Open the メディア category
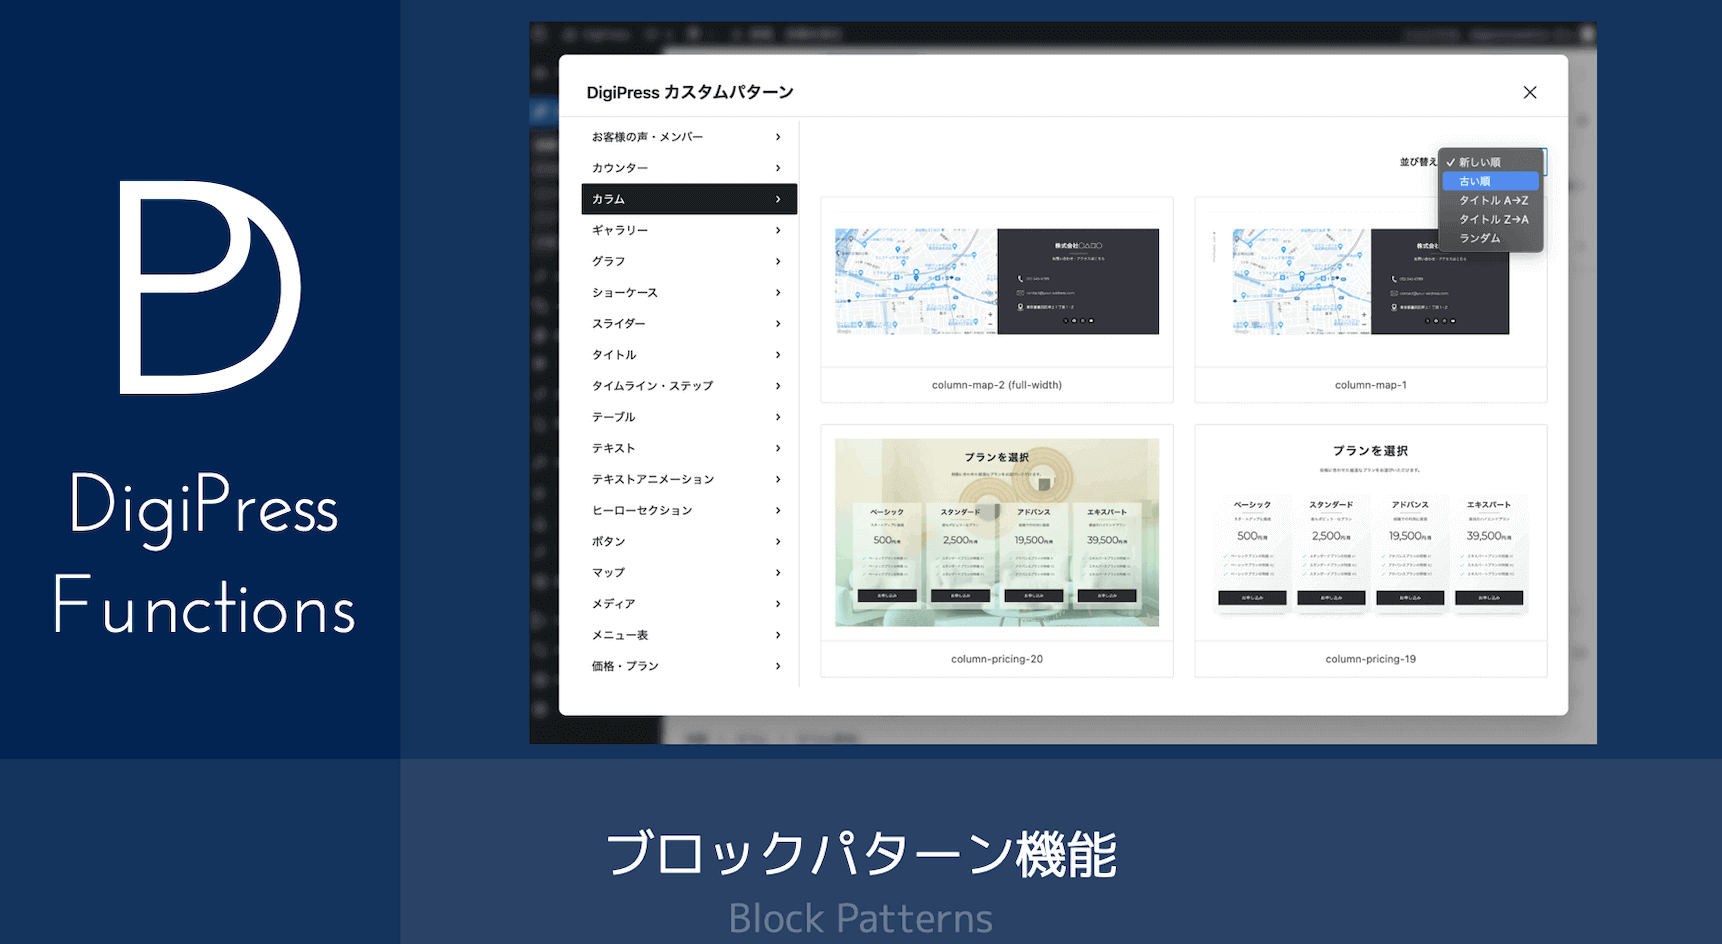The height and width of the screenshot is (944, 1722). coord(689,603)
